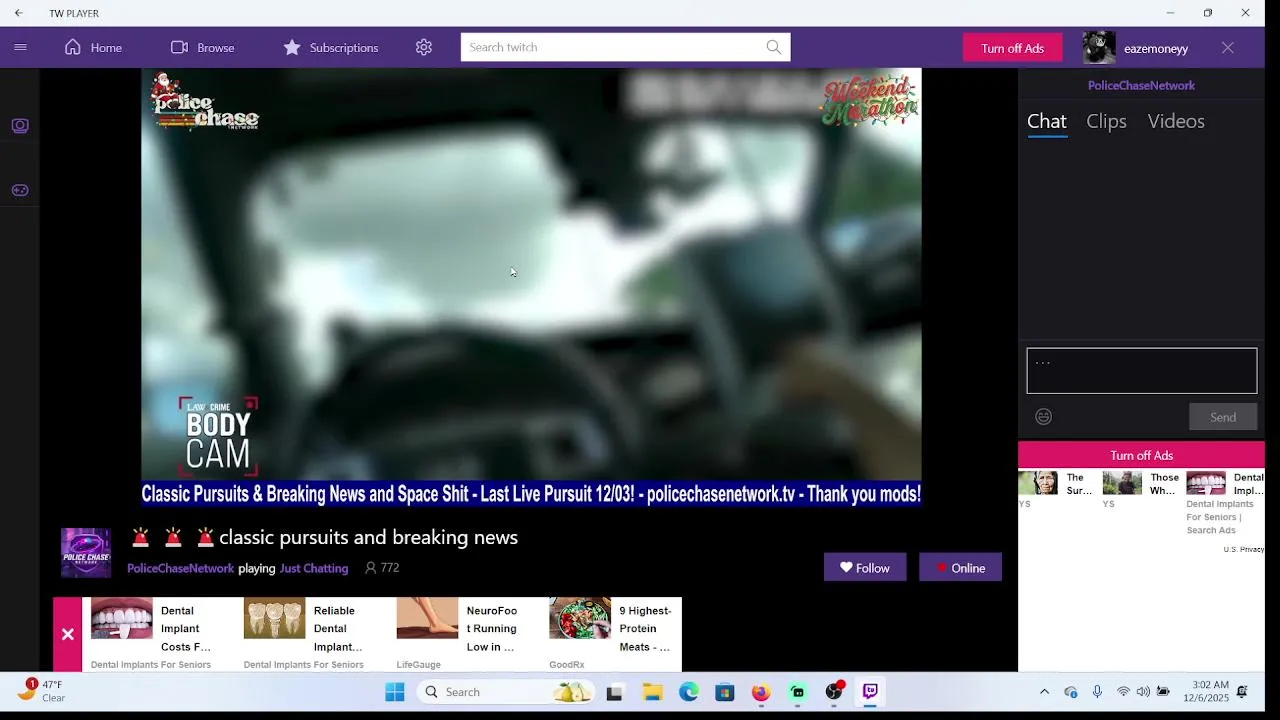Open the side-panel ad starting 'The Sur...'
The height and width of the screenshot is (720, 1280).
click(x=1057, y=489)
